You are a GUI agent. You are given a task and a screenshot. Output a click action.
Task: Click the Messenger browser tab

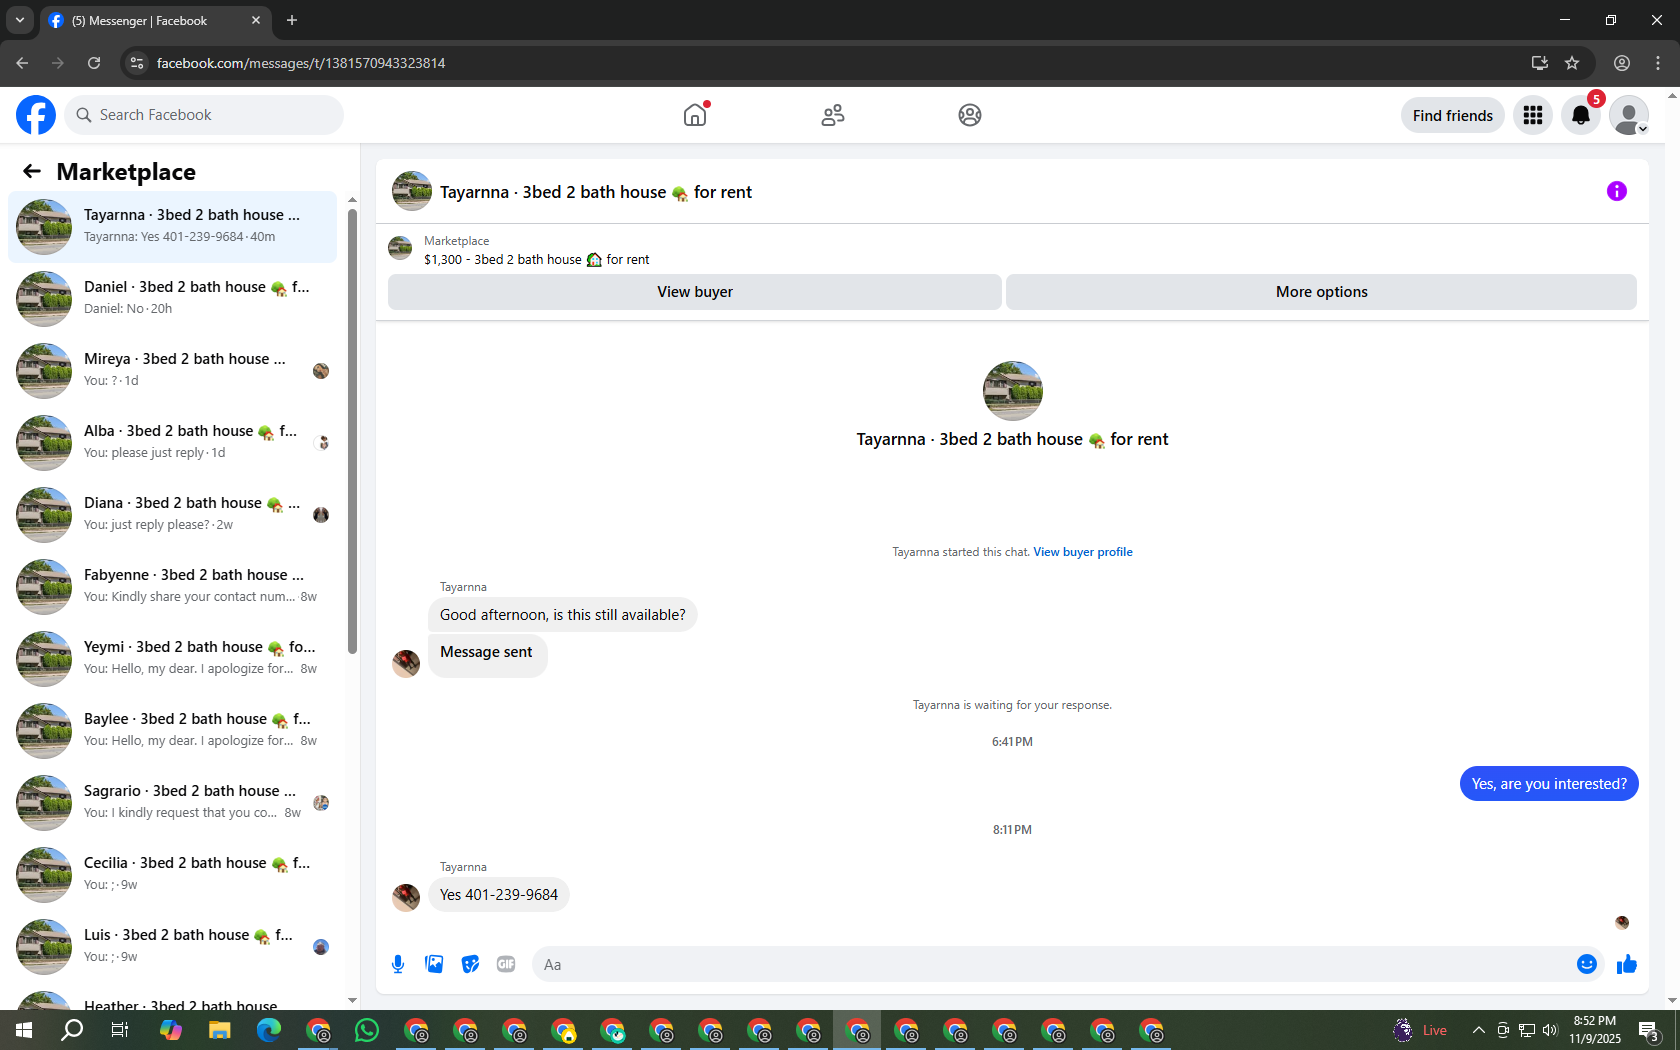click(x=155, y=21)
